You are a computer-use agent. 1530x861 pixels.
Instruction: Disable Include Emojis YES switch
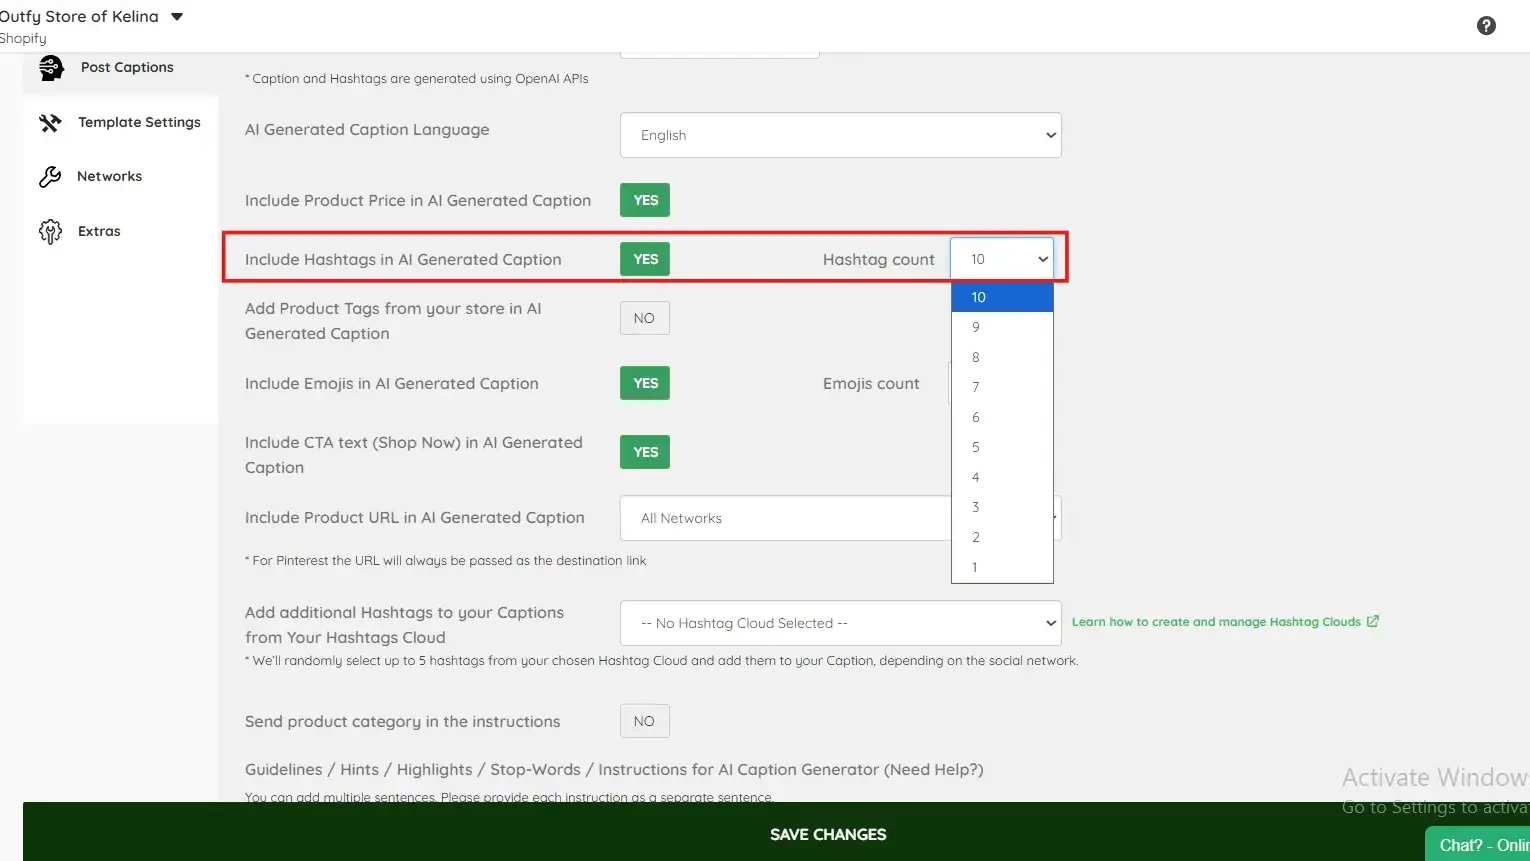tap(645, 383)
